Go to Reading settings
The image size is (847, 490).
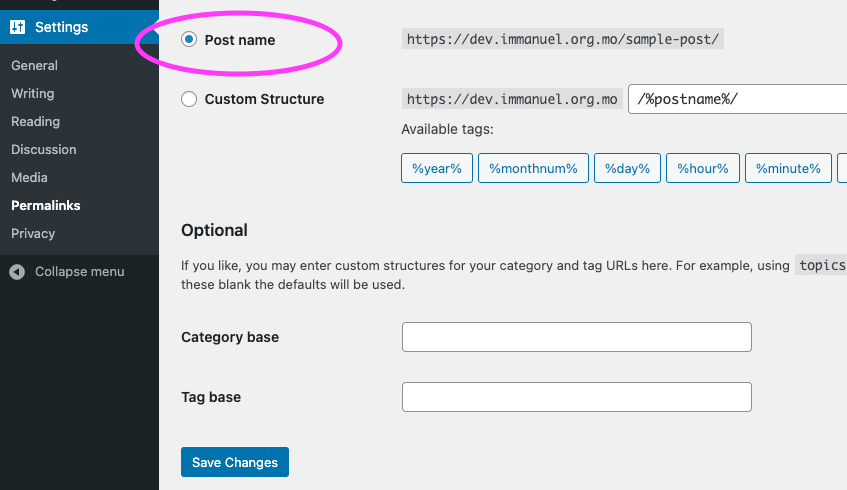pyautogui.click(x=35, y=122)
